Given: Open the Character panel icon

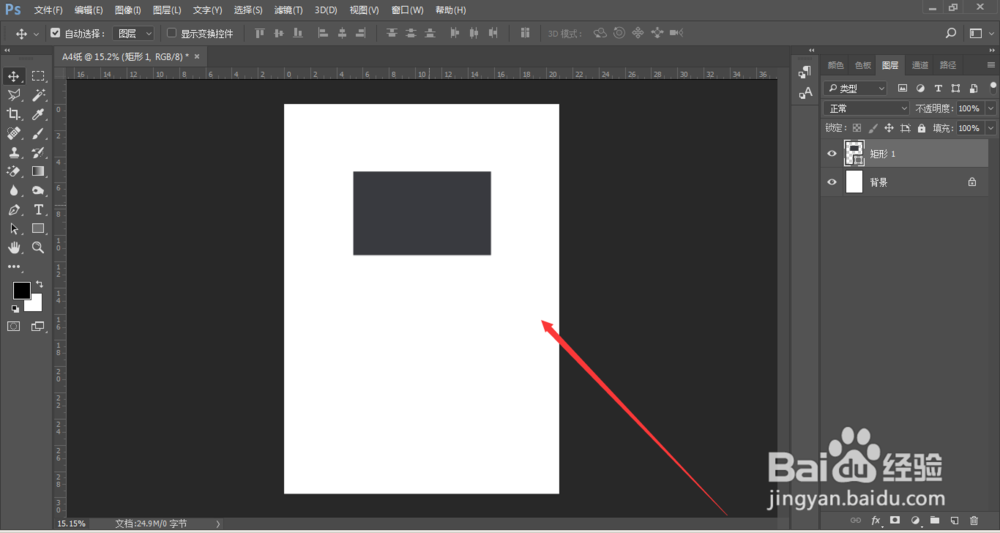Looking at the screenshot, I should point(805,93).
